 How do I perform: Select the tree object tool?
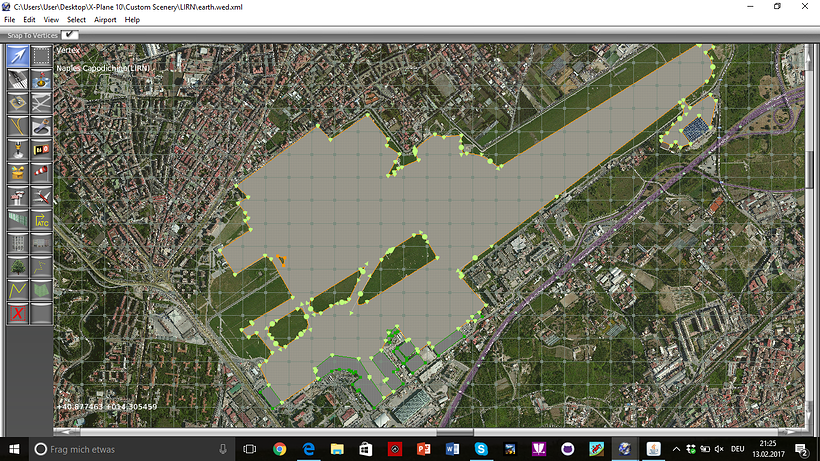tap(18, 267)
